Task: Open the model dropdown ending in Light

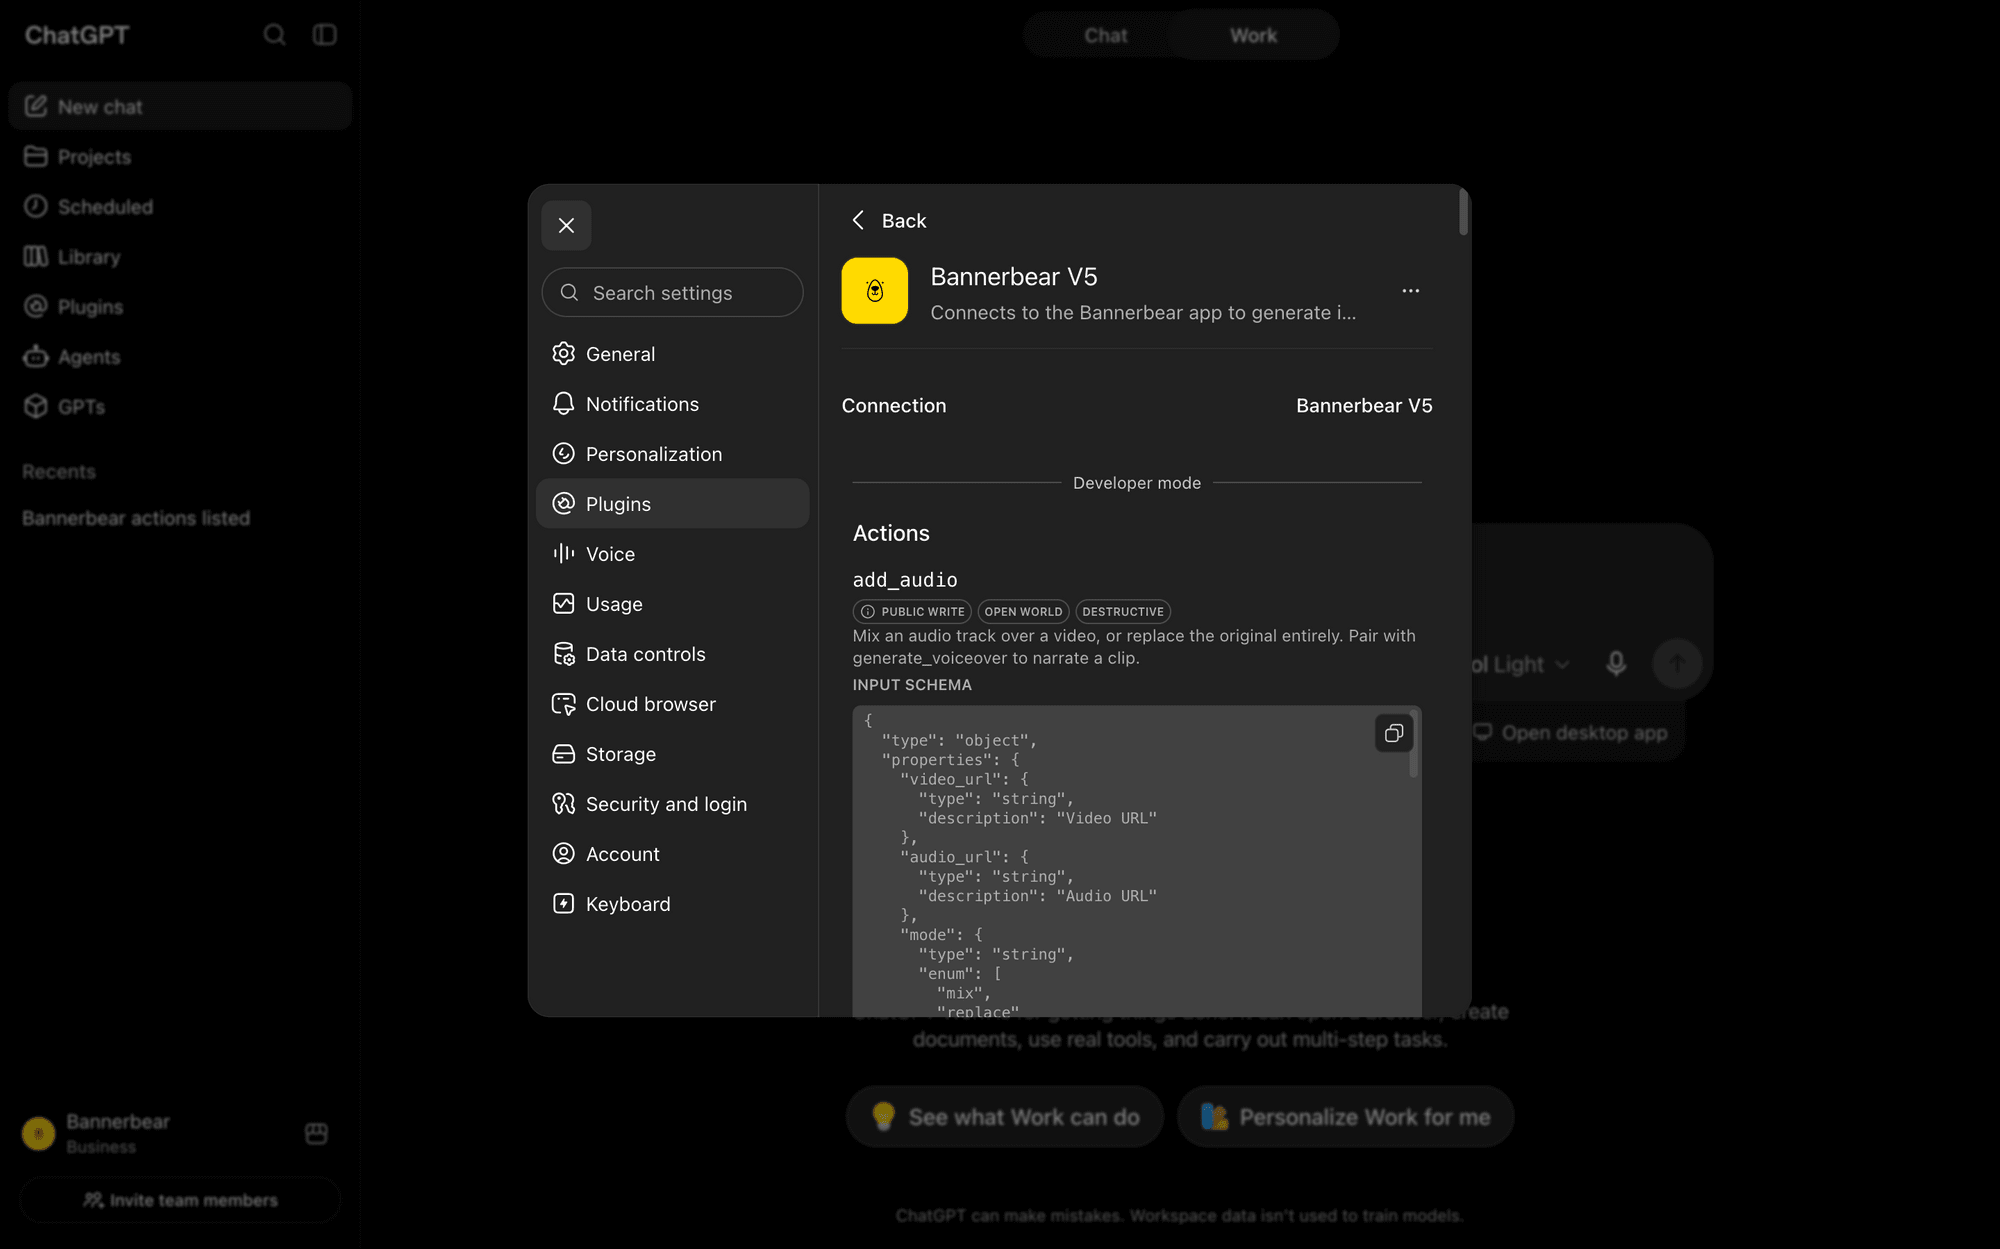Action: 1519,665
